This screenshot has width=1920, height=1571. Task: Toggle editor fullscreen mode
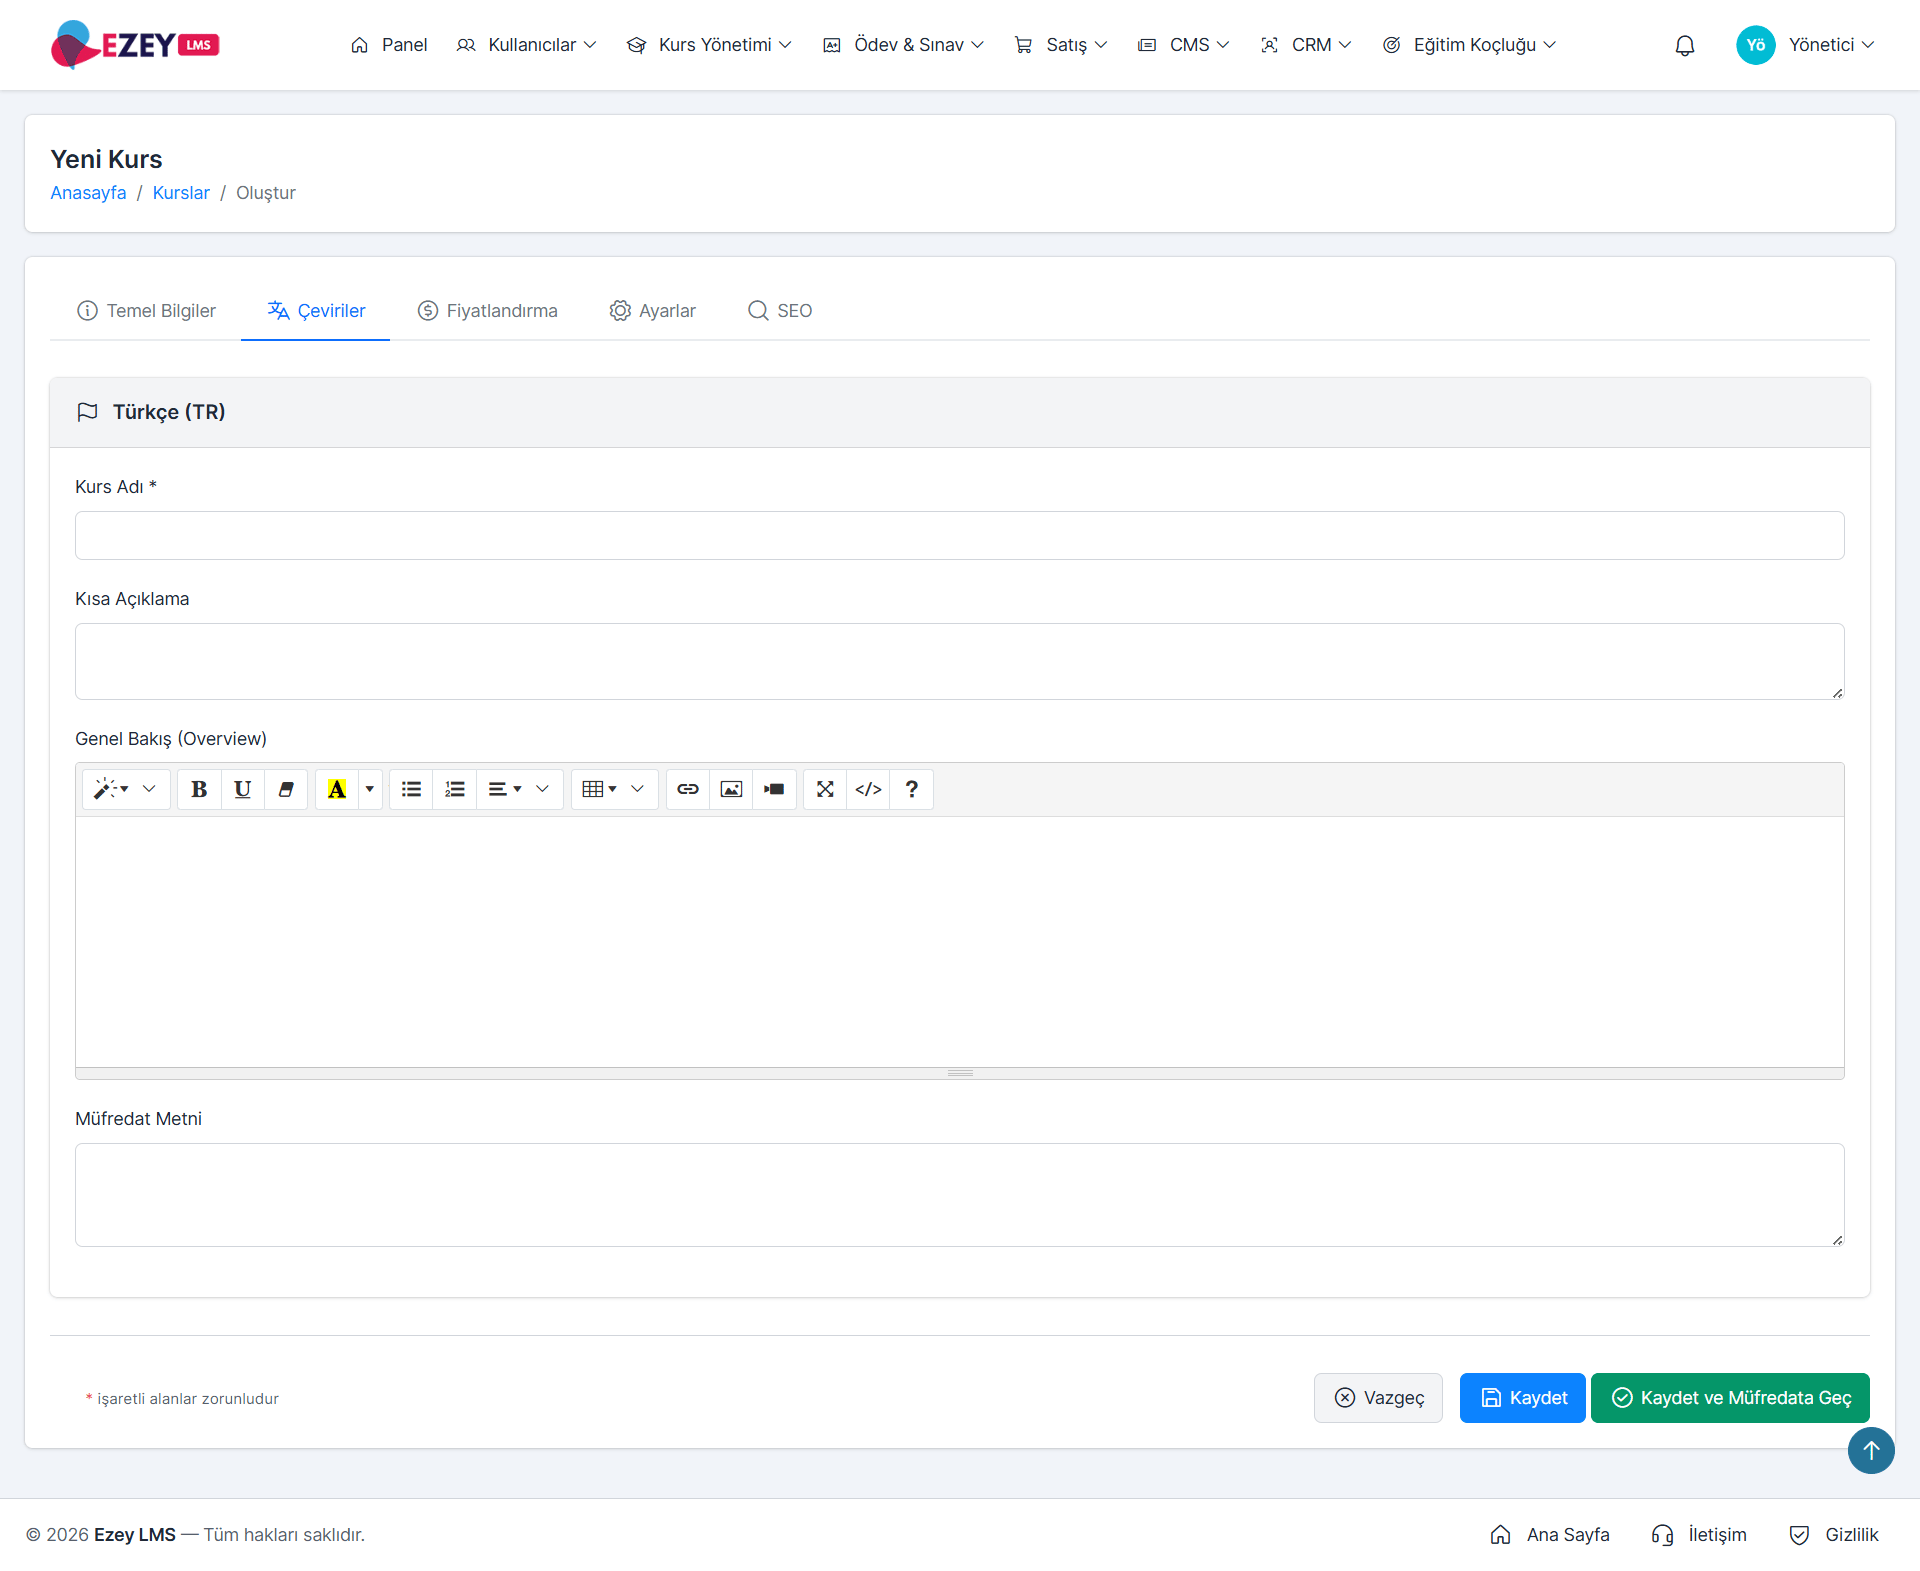coord(825,789)
